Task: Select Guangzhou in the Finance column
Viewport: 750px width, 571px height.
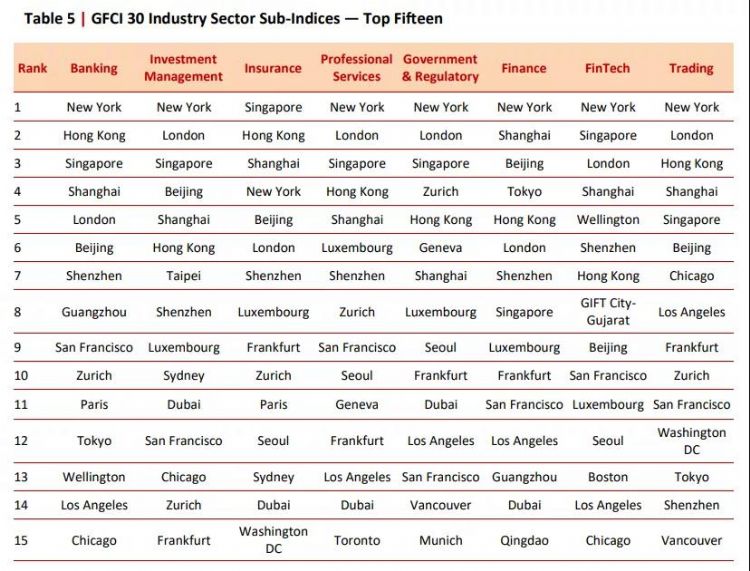Action: coord(524,477)
